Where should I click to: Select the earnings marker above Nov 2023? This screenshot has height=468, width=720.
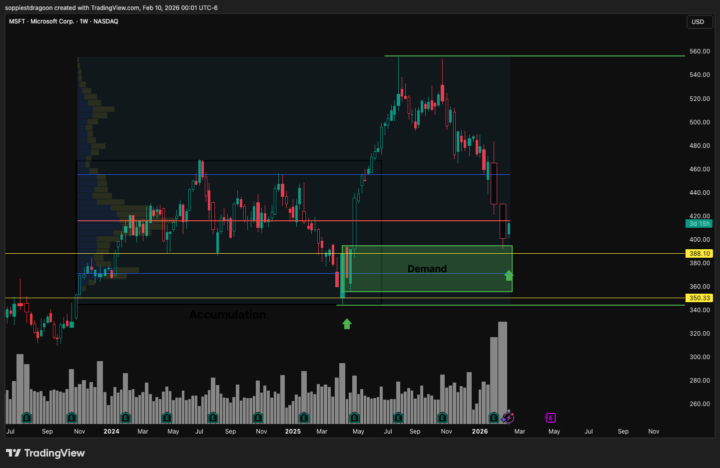(72, 417)
